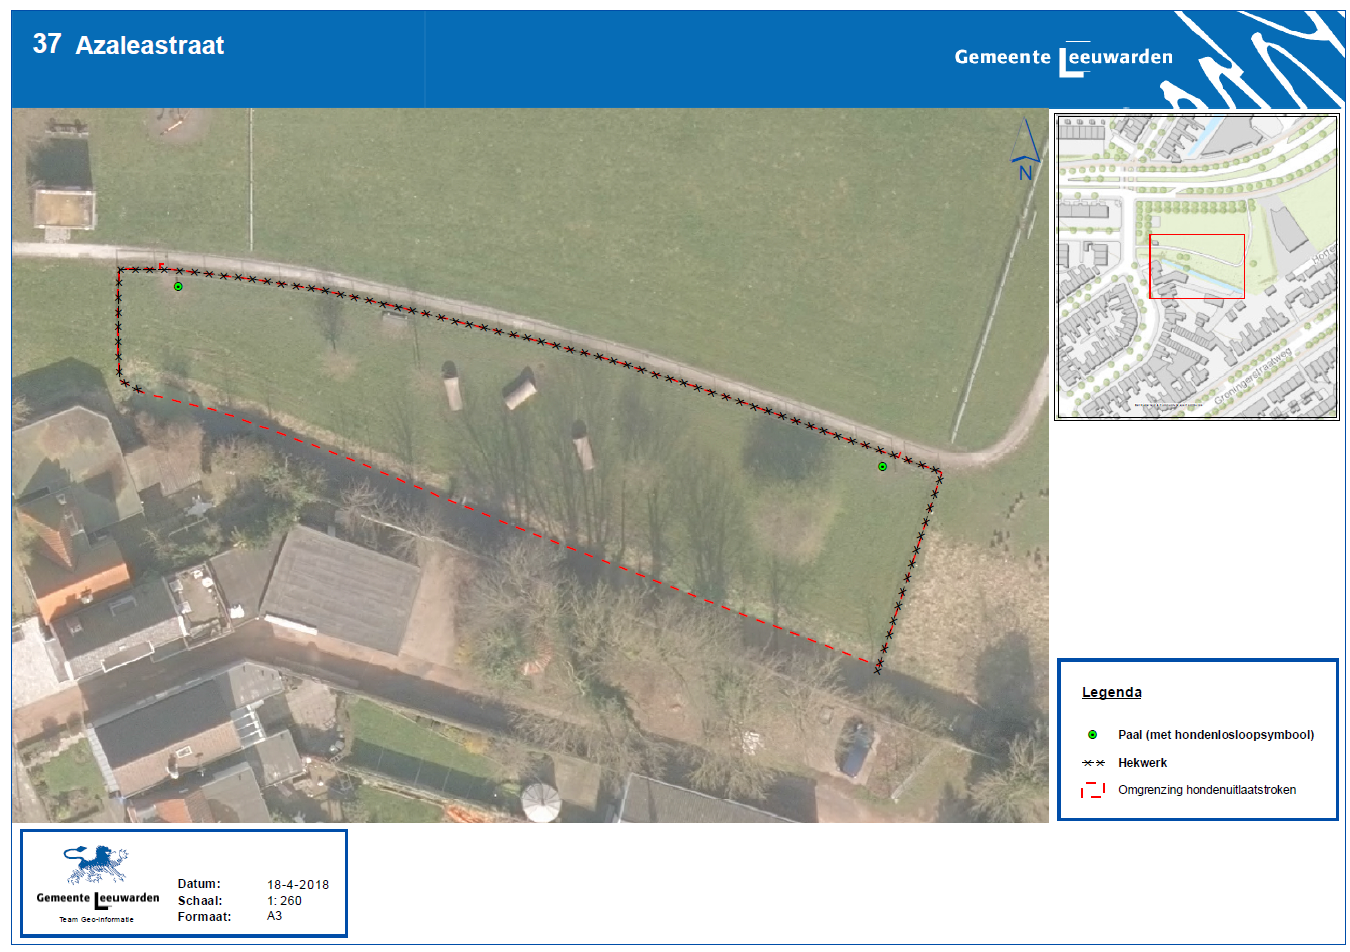
Task: Click the A3 format value
Action: (x=274, y=916)
